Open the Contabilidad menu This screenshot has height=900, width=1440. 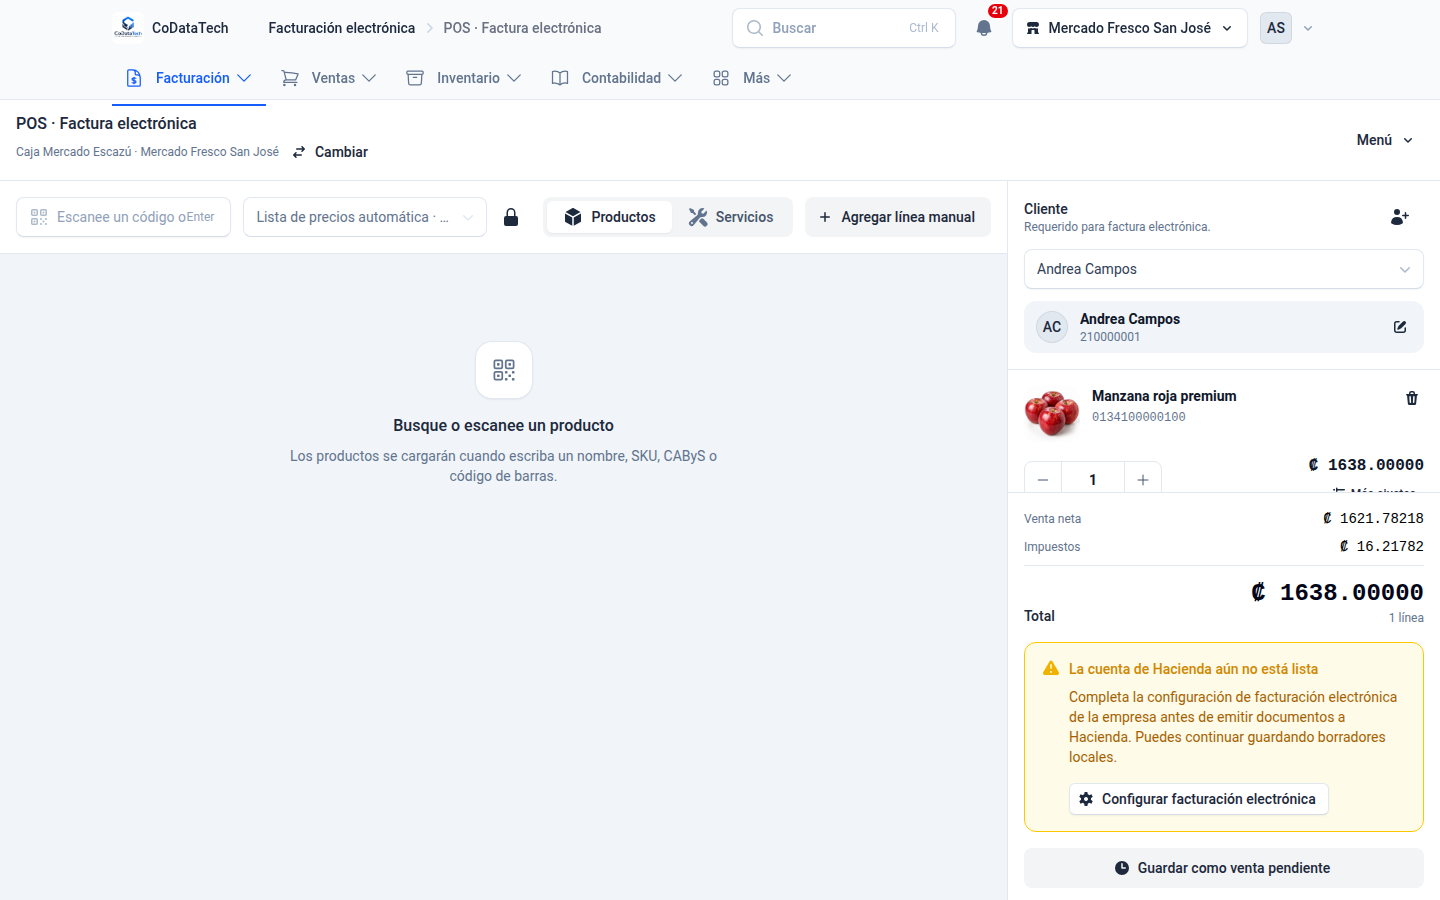point(617,78)
